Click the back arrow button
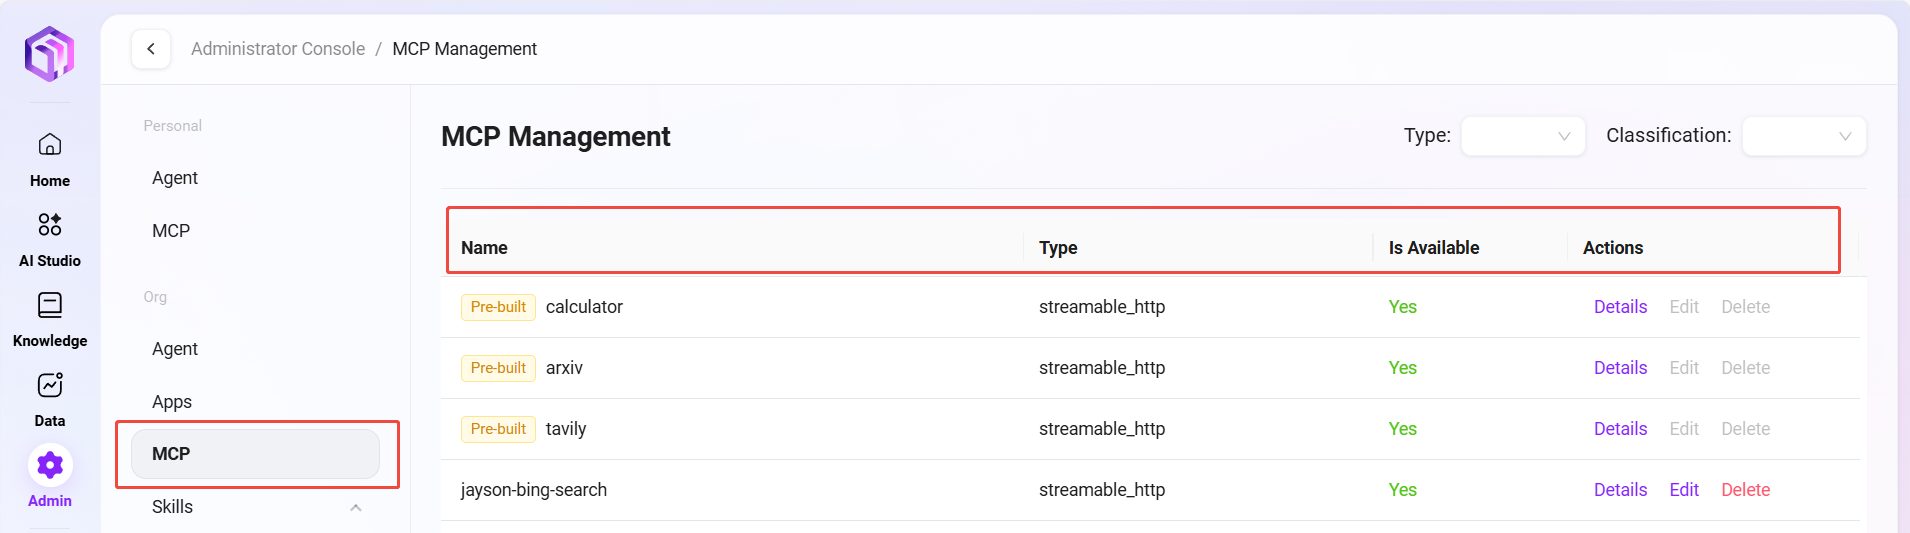The width and height of the screenshot is (1910, 533). point(151,49)
